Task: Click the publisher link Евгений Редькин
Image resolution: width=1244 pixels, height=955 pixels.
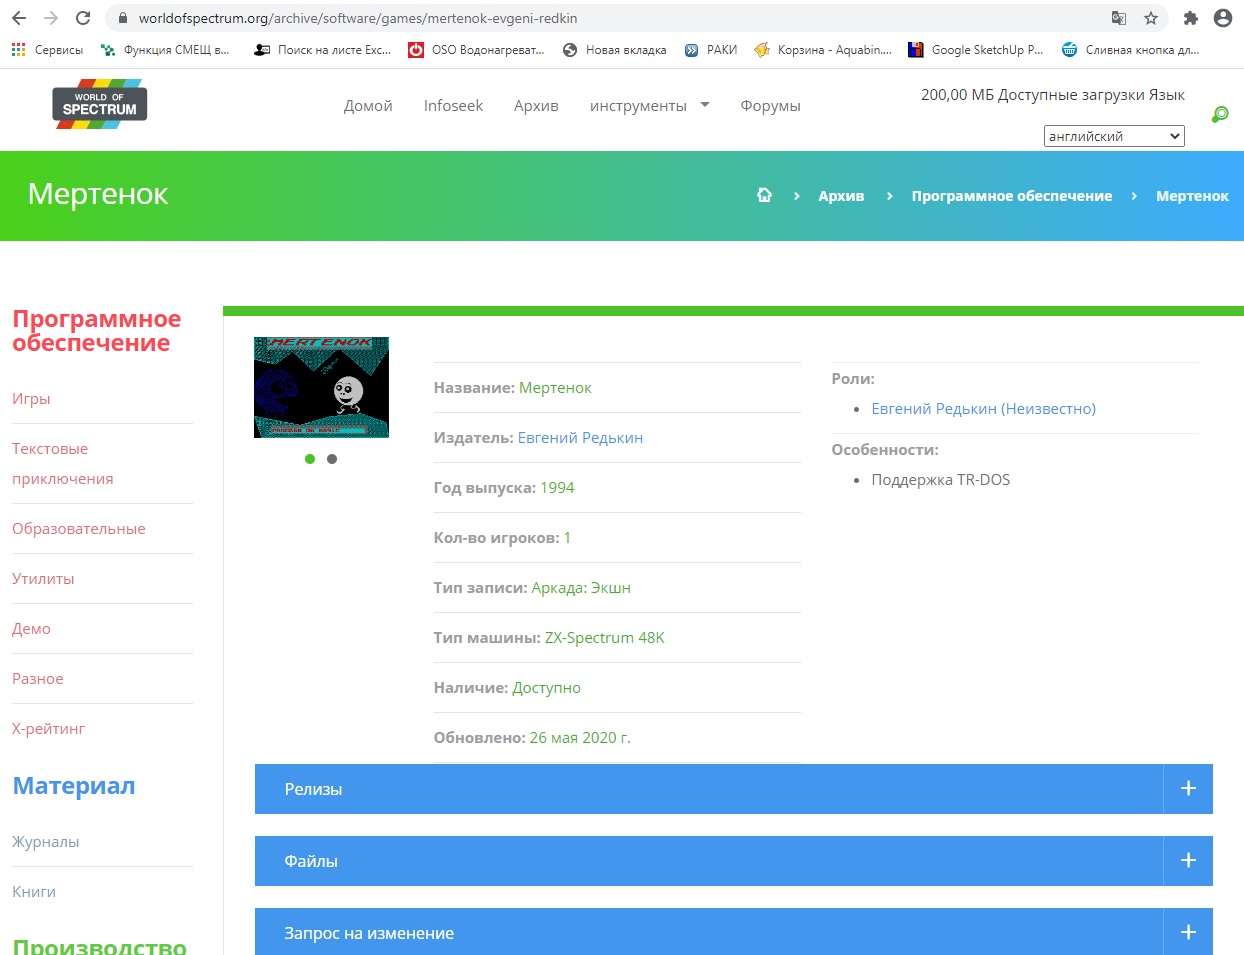Action: pyautogui.click(x=580, y=437)
